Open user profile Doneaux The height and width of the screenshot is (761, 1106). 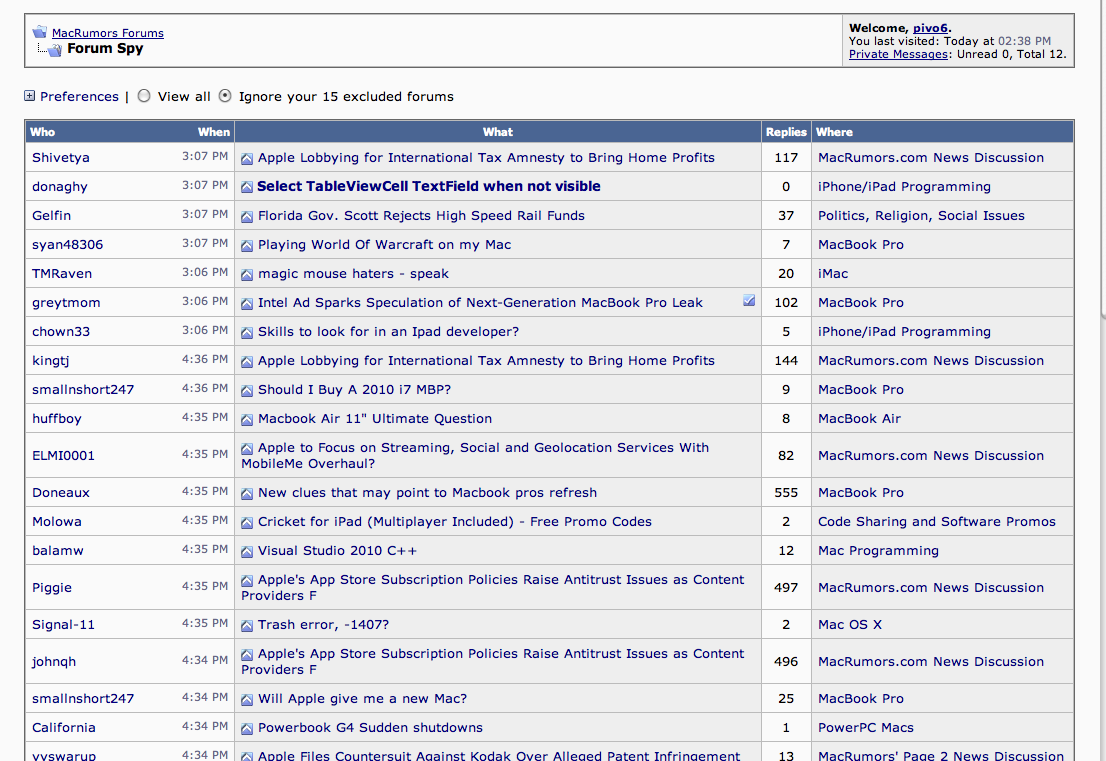61,493
